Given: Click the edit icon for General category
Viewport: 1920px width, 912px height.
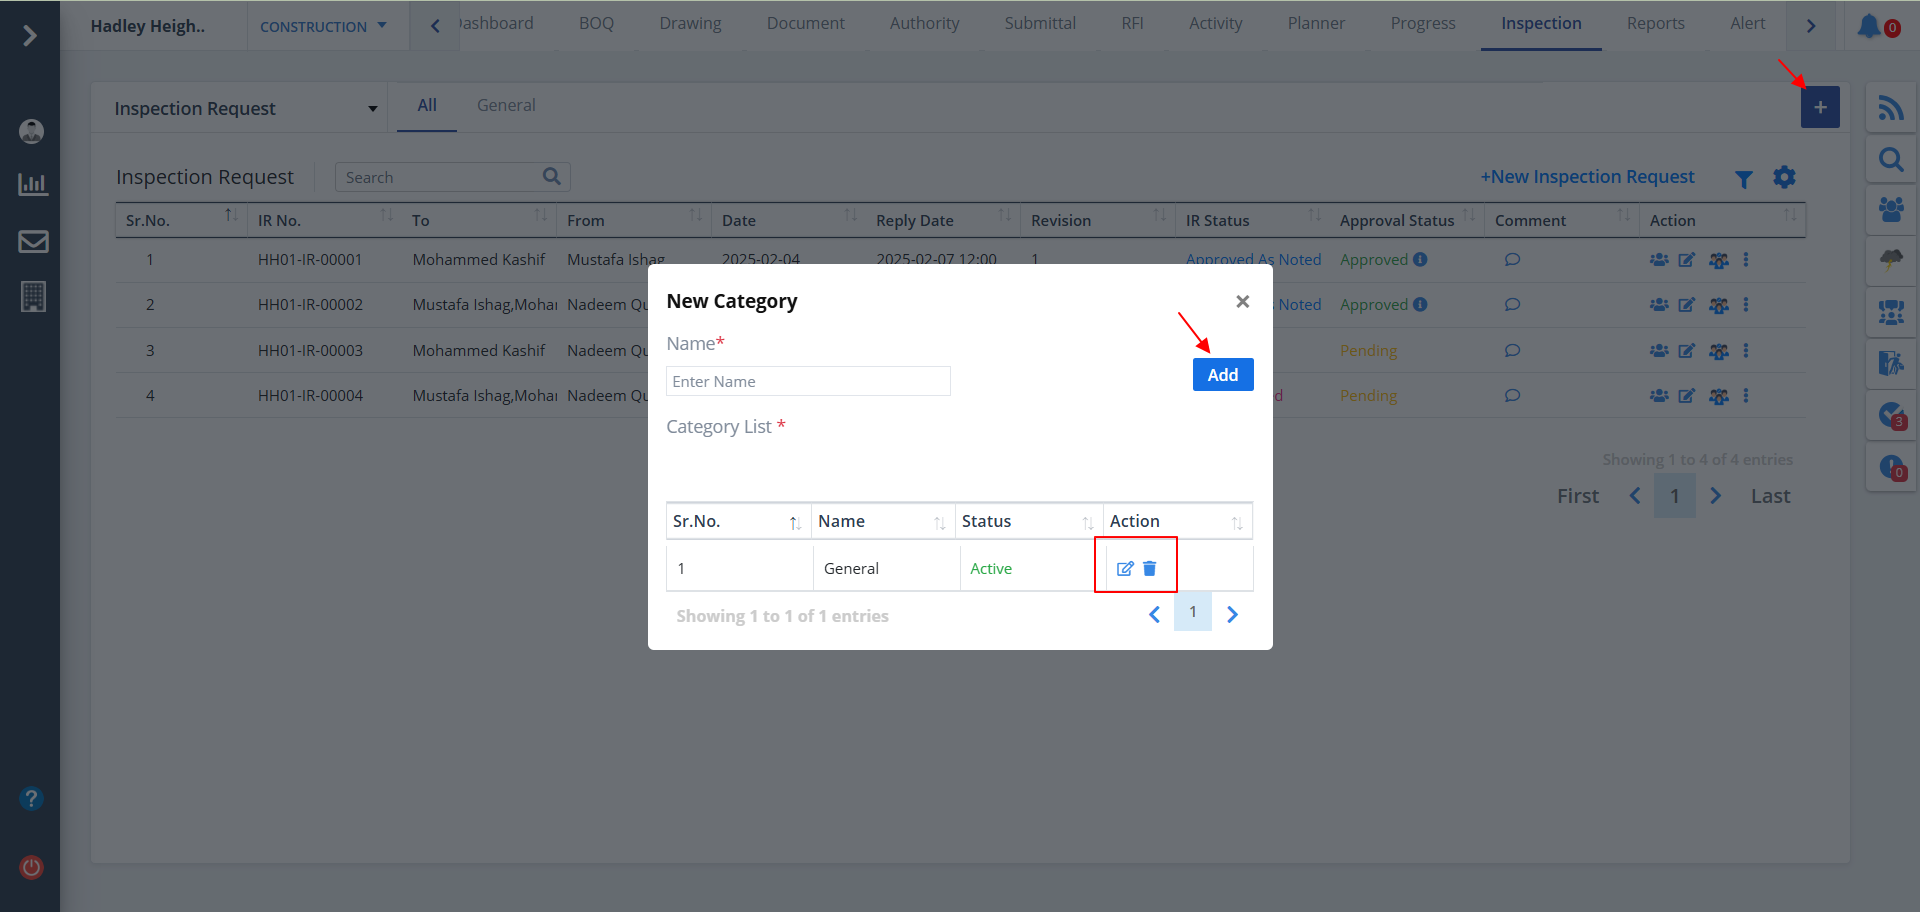Looking at the screenshot, I should pos(1124,568).
